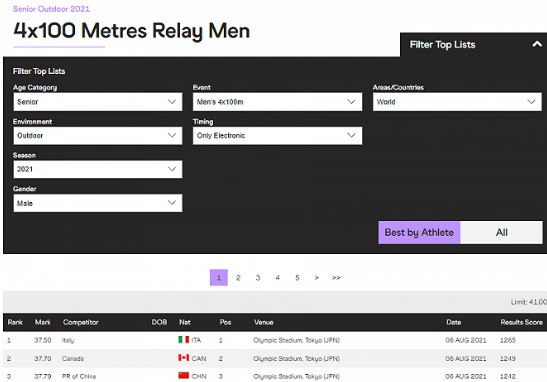Open the Italy competitor entry

click(x=68, y=340)
